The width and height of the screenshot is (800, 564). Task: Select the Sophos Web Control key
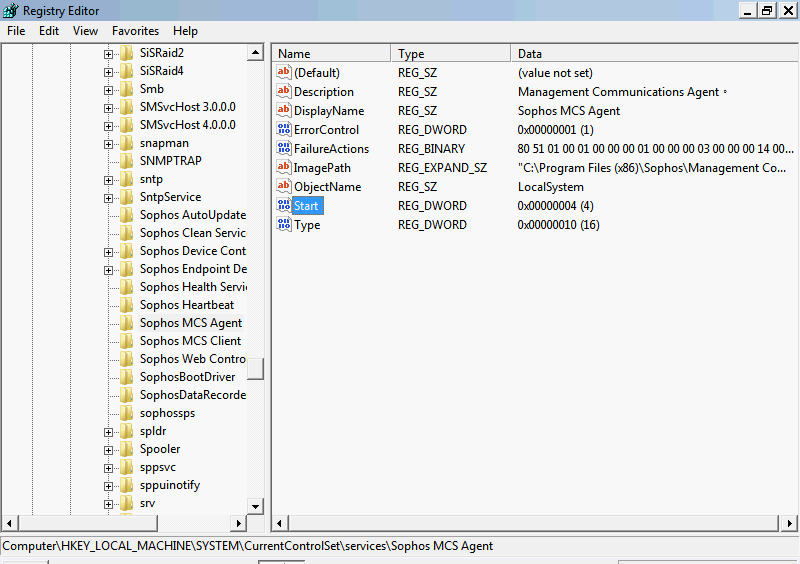tap(193, 359)
